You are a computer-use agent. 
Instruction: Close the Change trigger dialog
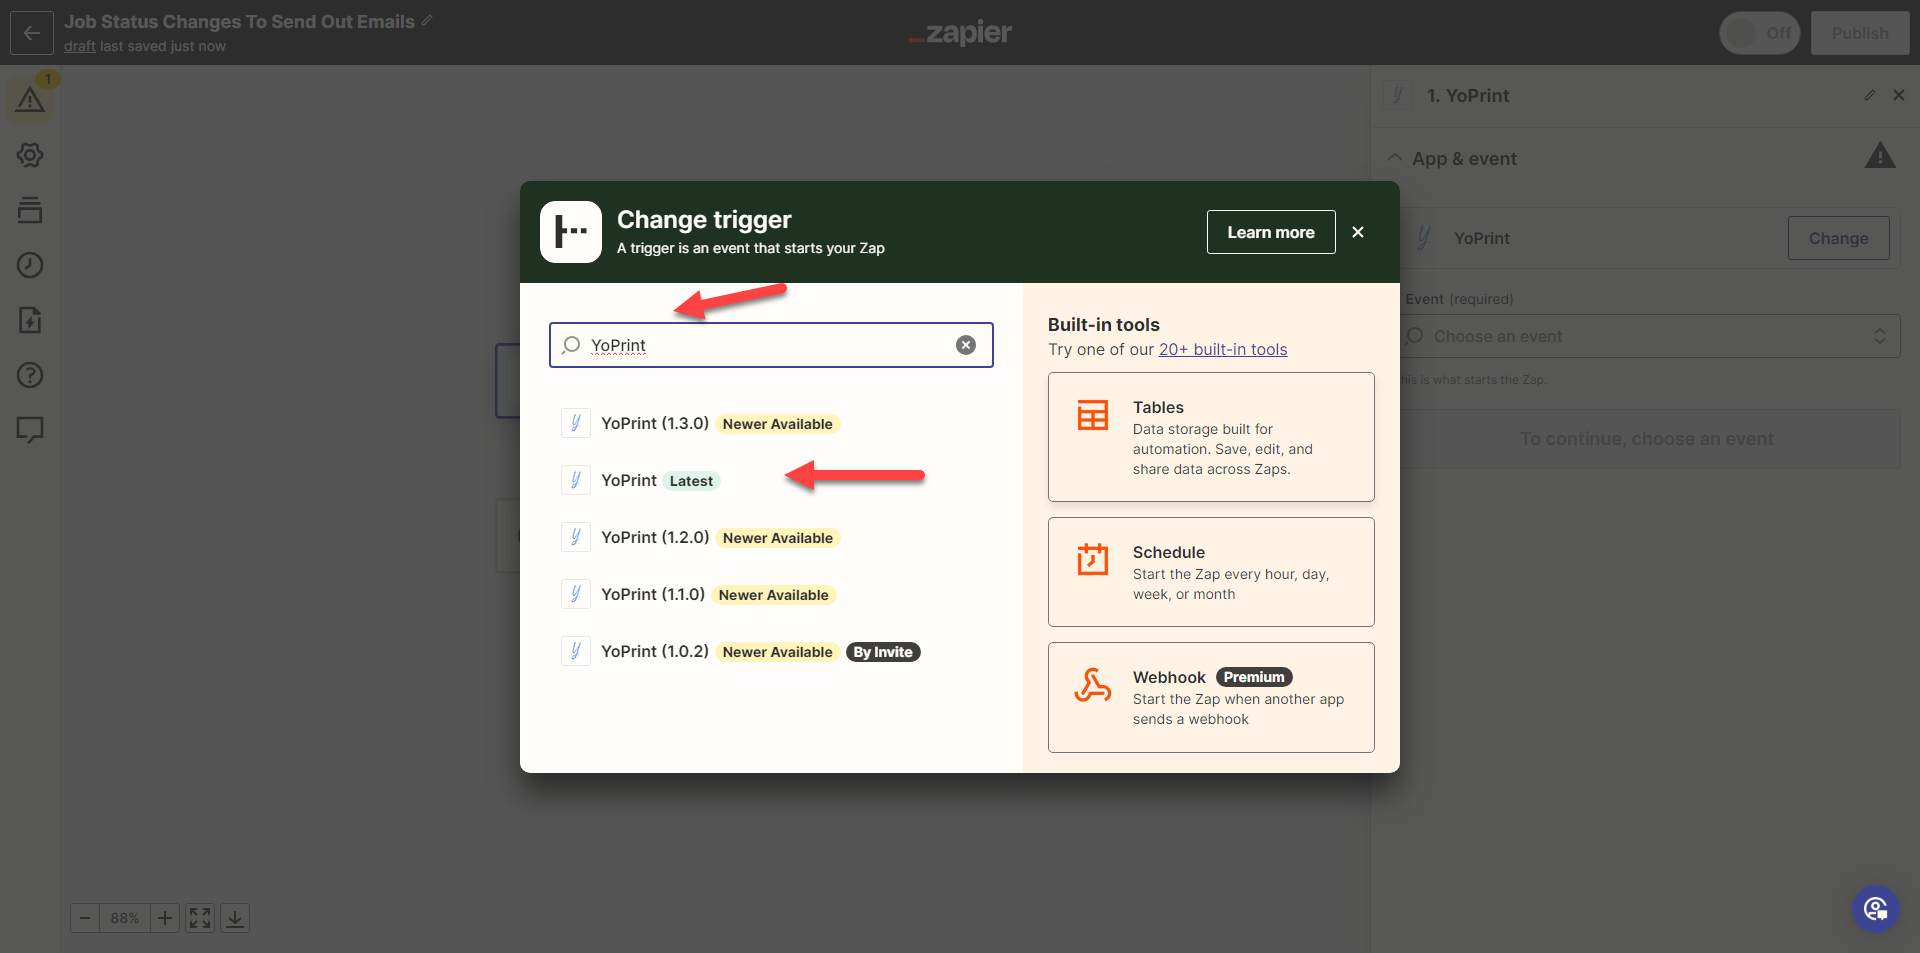(1358, 232)
